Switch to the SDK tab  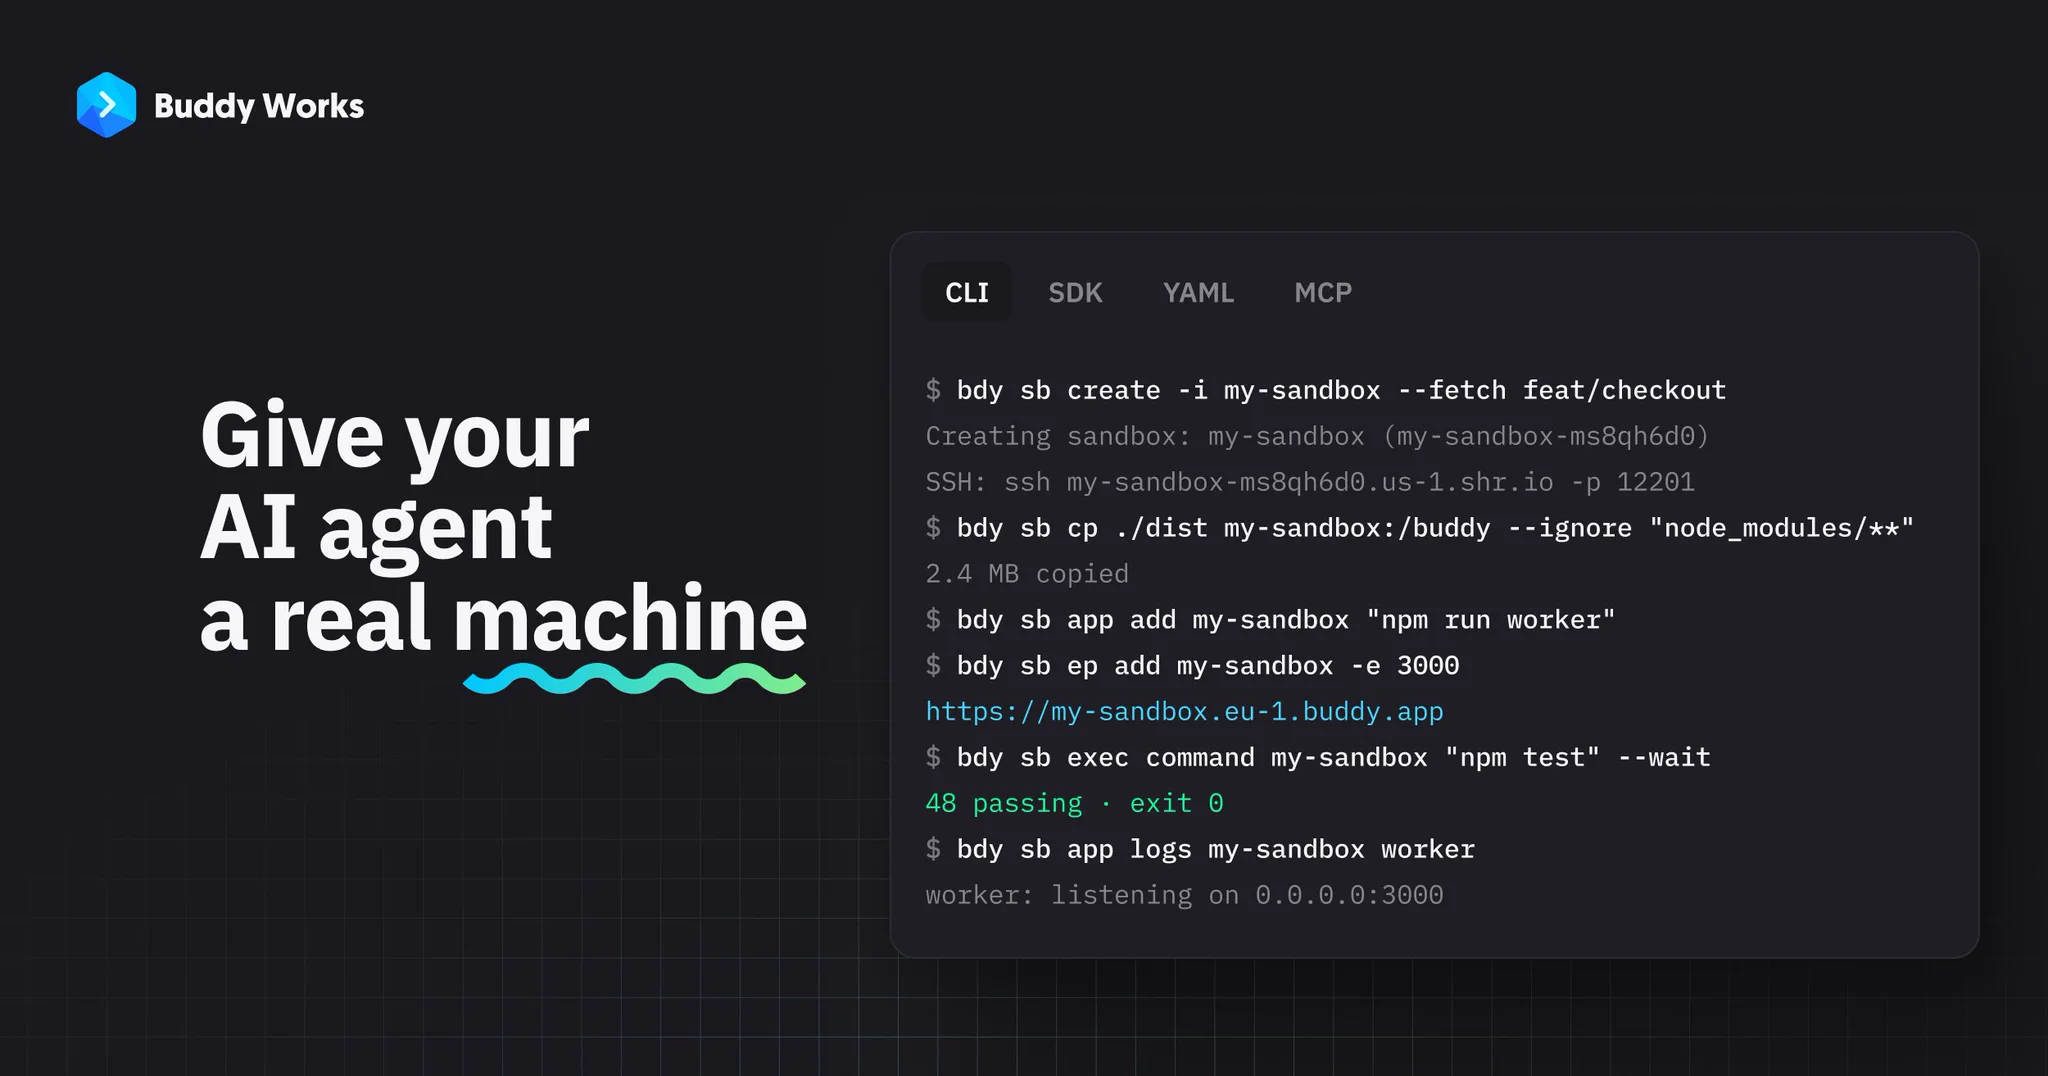click(1075, 292)
